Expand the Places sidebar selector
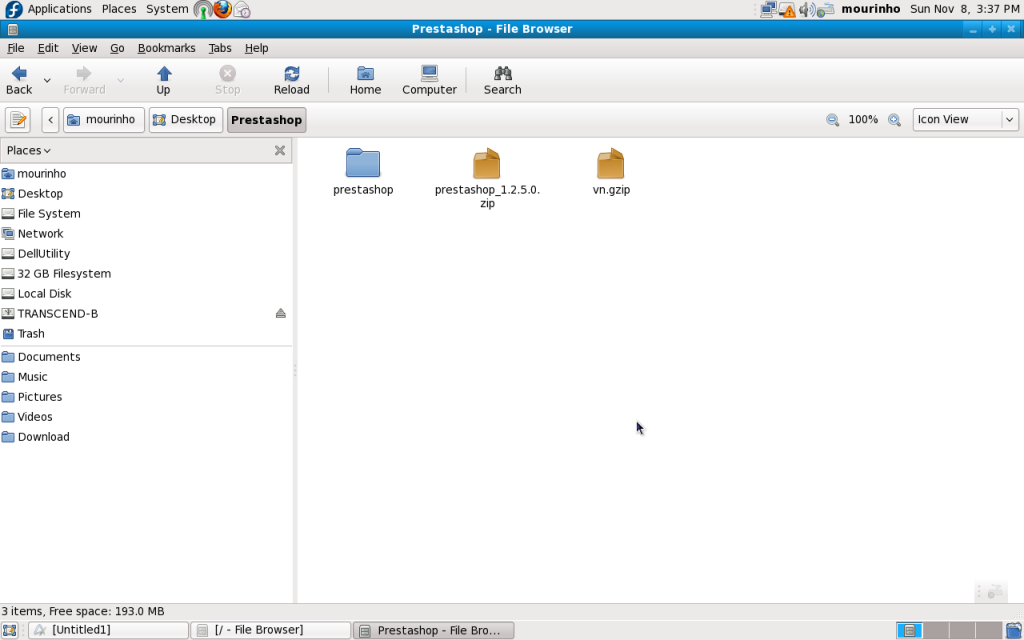The image size is (1024, 640). click(29, 150)
